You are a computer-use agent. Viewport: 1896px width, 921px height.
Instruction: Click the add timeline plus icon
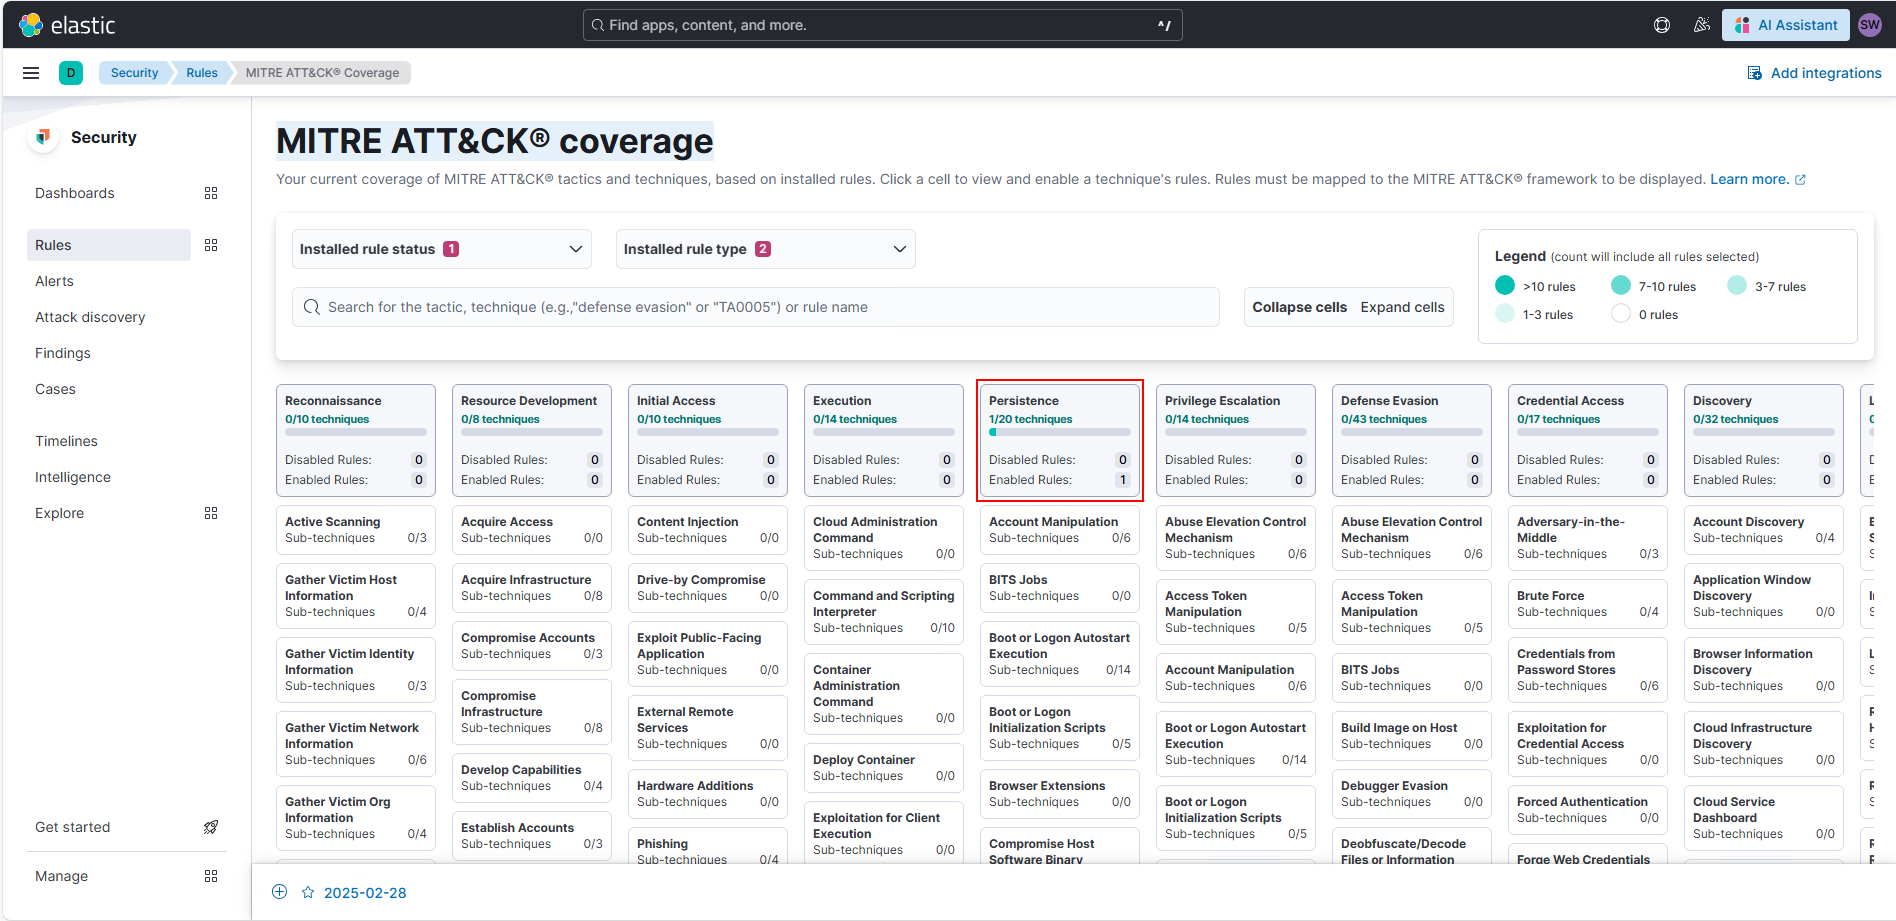click(x=280, y=892)
